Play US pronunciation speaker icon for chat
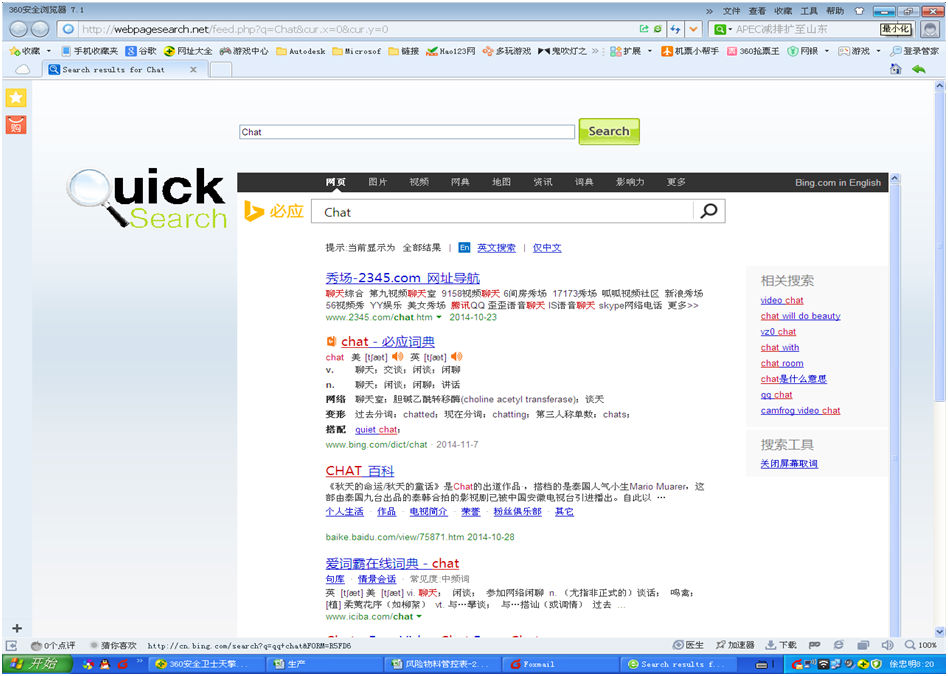This screenshot has height=676, width=948. 397,357
